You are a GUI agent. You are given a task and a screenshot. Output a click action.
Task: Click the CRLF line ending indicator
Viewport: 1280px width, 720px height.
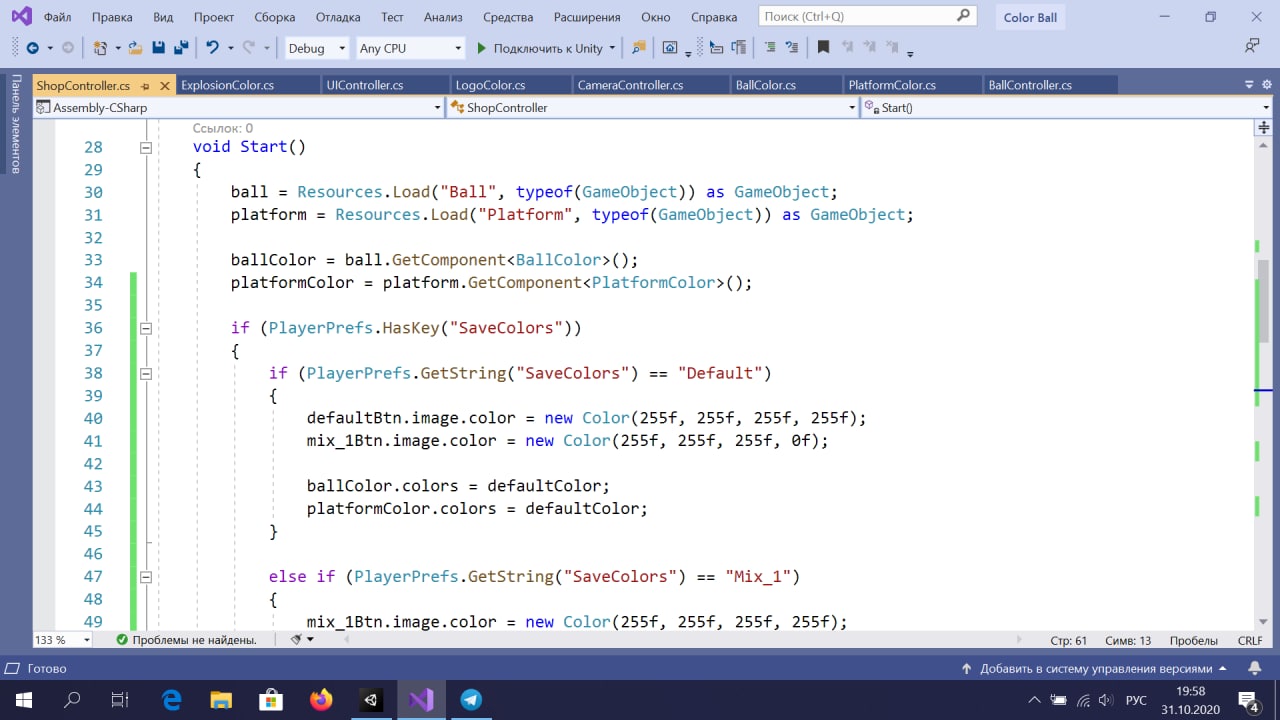1250,640
